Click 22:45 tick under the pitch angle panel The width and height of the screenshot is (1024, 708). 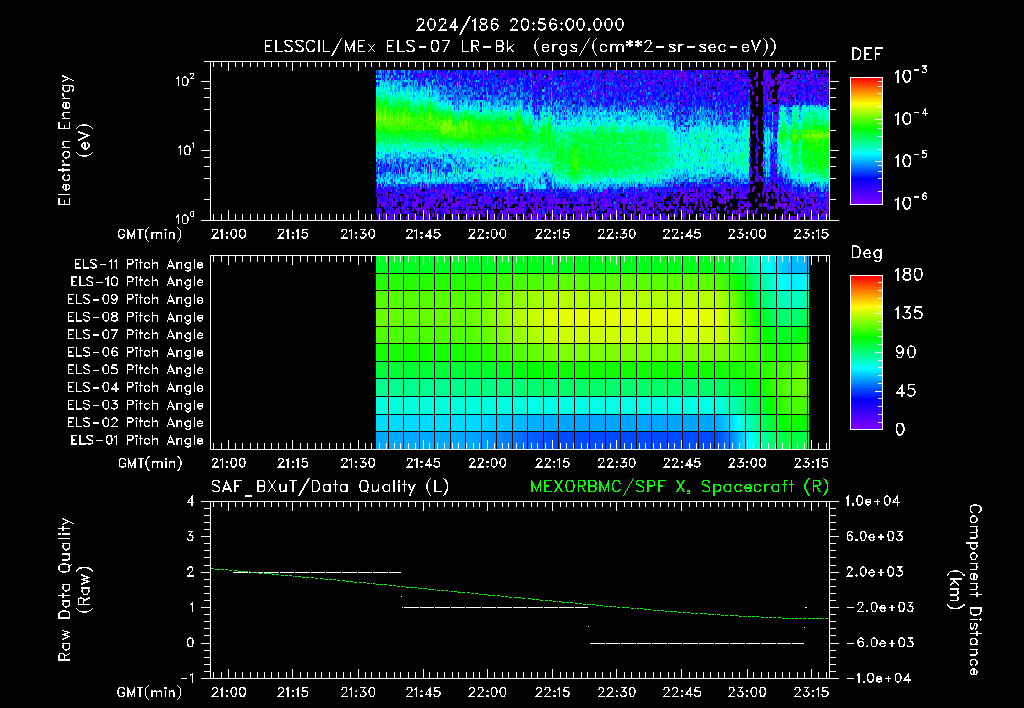[x=681, y=463]
